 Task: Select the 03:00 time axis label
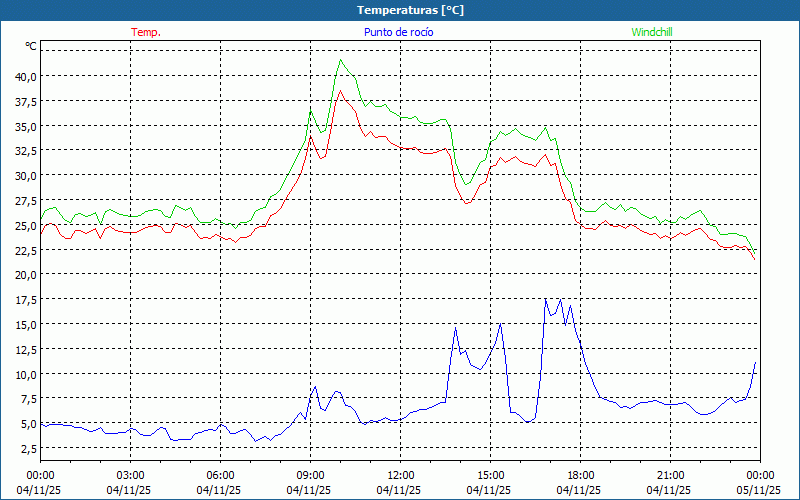coord(130,475)
